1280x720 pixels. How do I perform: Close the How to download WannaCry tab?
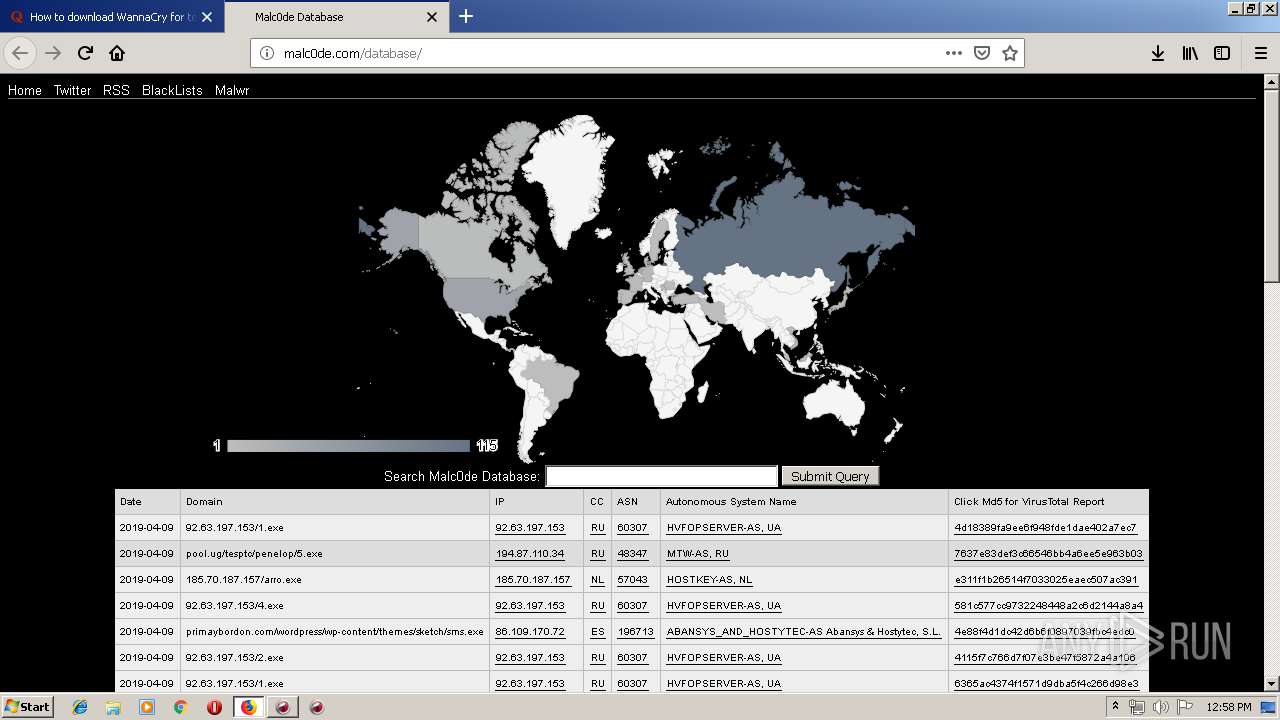point(207,17)
